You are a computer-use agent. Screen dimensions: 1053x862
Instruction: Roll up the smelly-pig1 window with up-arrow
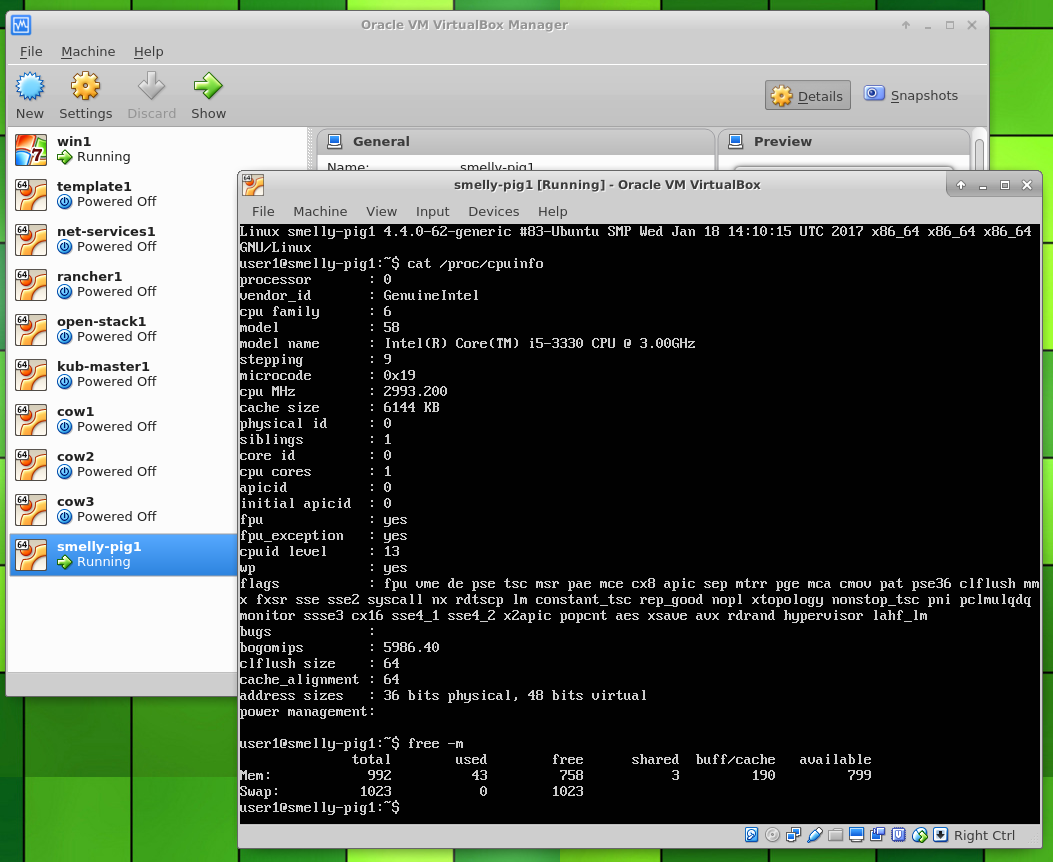point(961,185)
